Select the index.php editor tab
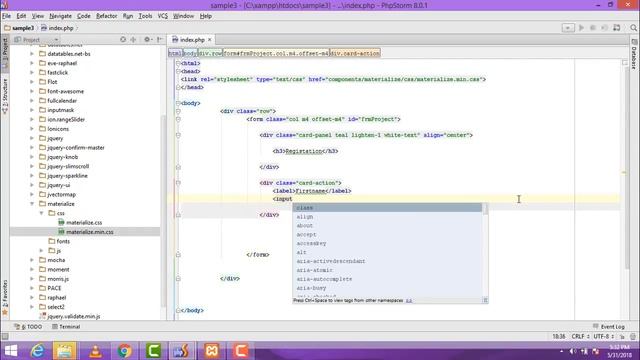The image size is (640, 360). point(192,40)
